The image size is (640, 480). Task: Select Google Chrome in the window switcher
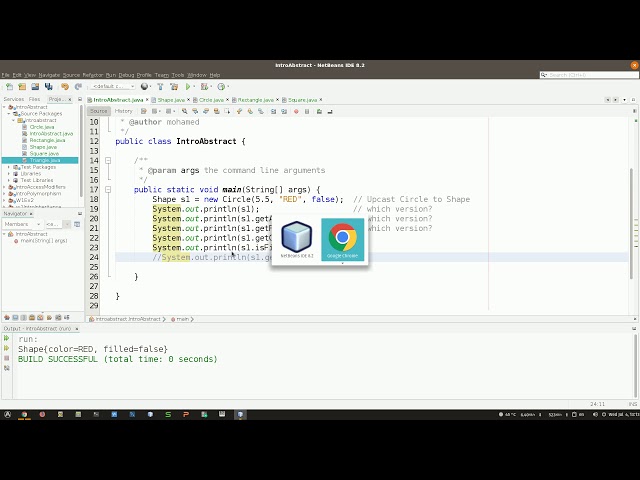tap(342, 240)
